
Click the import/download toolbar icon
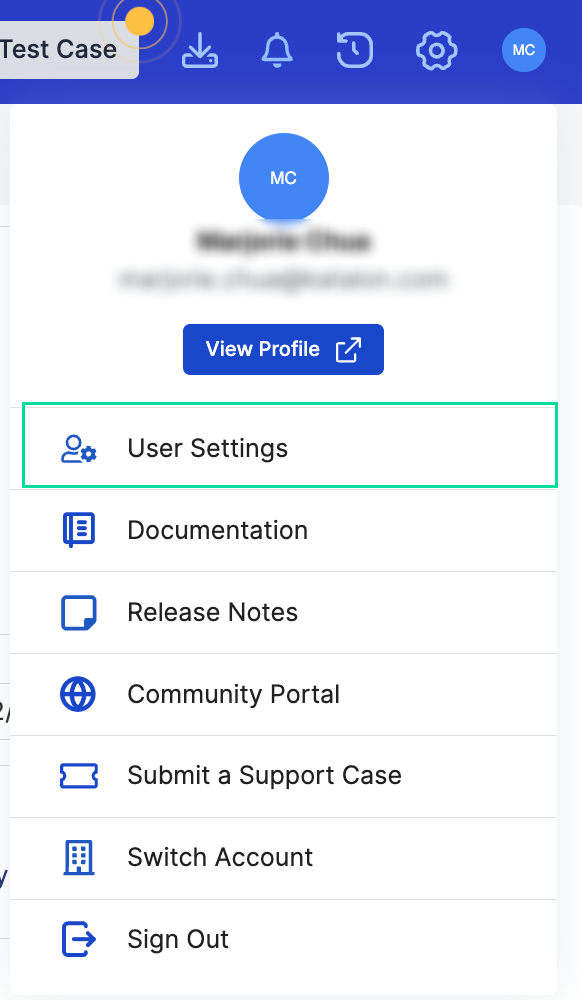coord(199,50)
